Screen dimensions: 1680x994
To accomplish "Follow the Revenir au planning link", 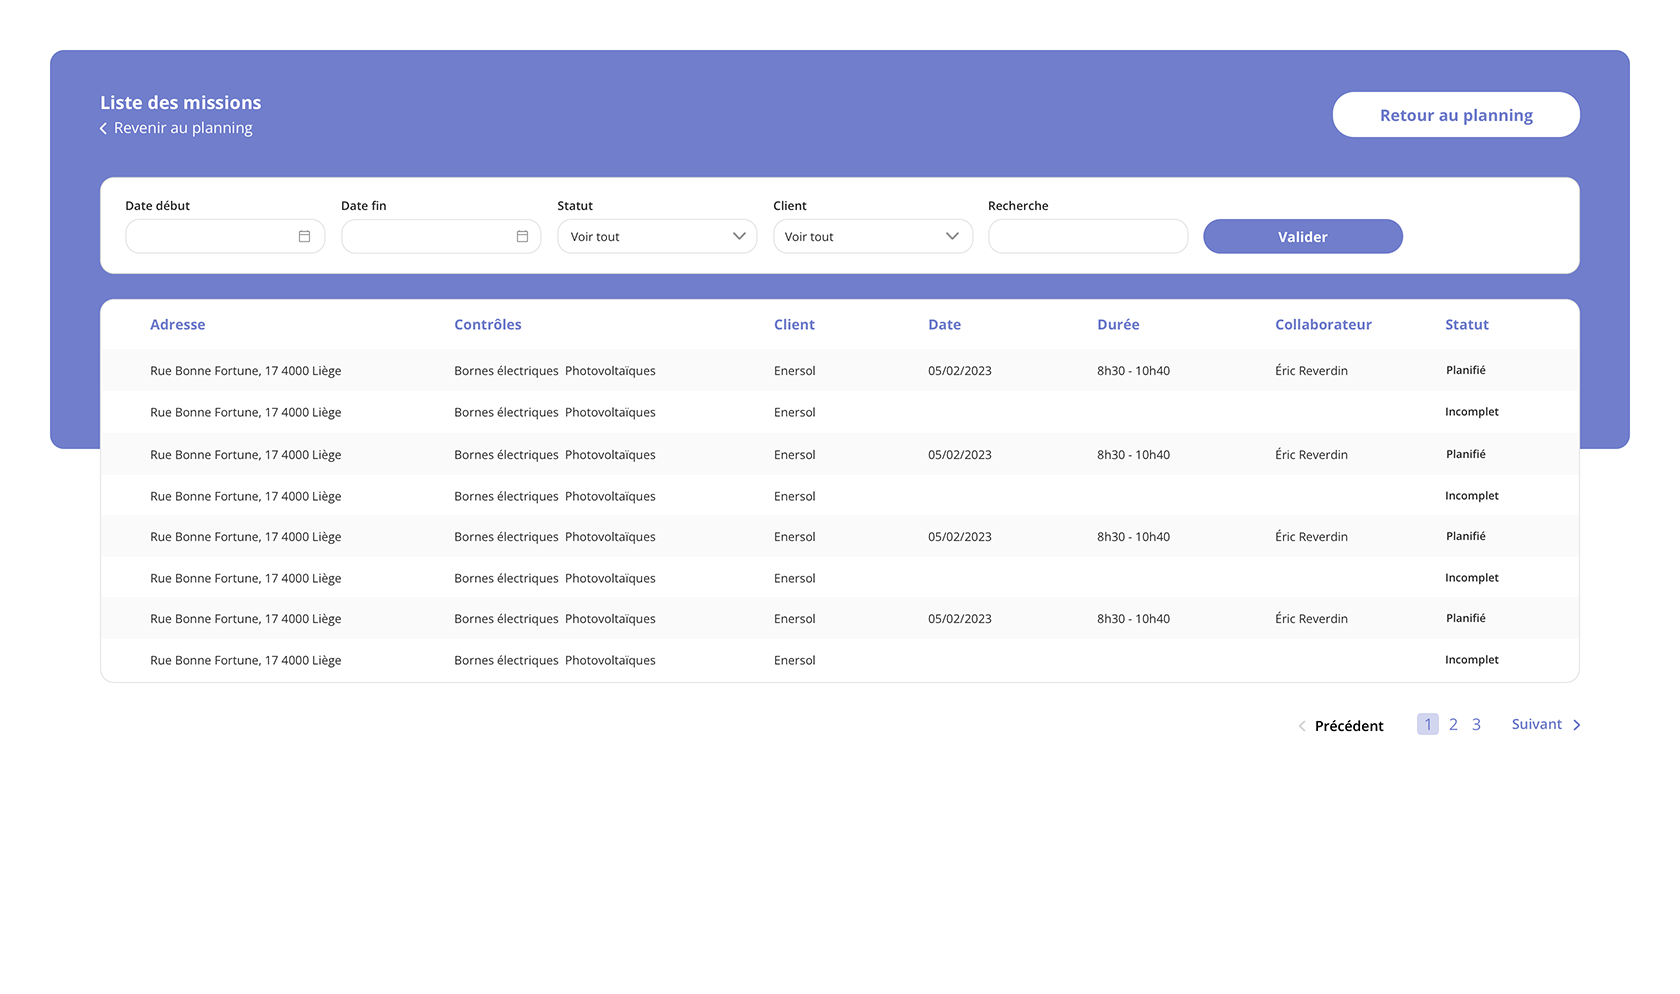I will pyautogui.click(x=183, y=128).
